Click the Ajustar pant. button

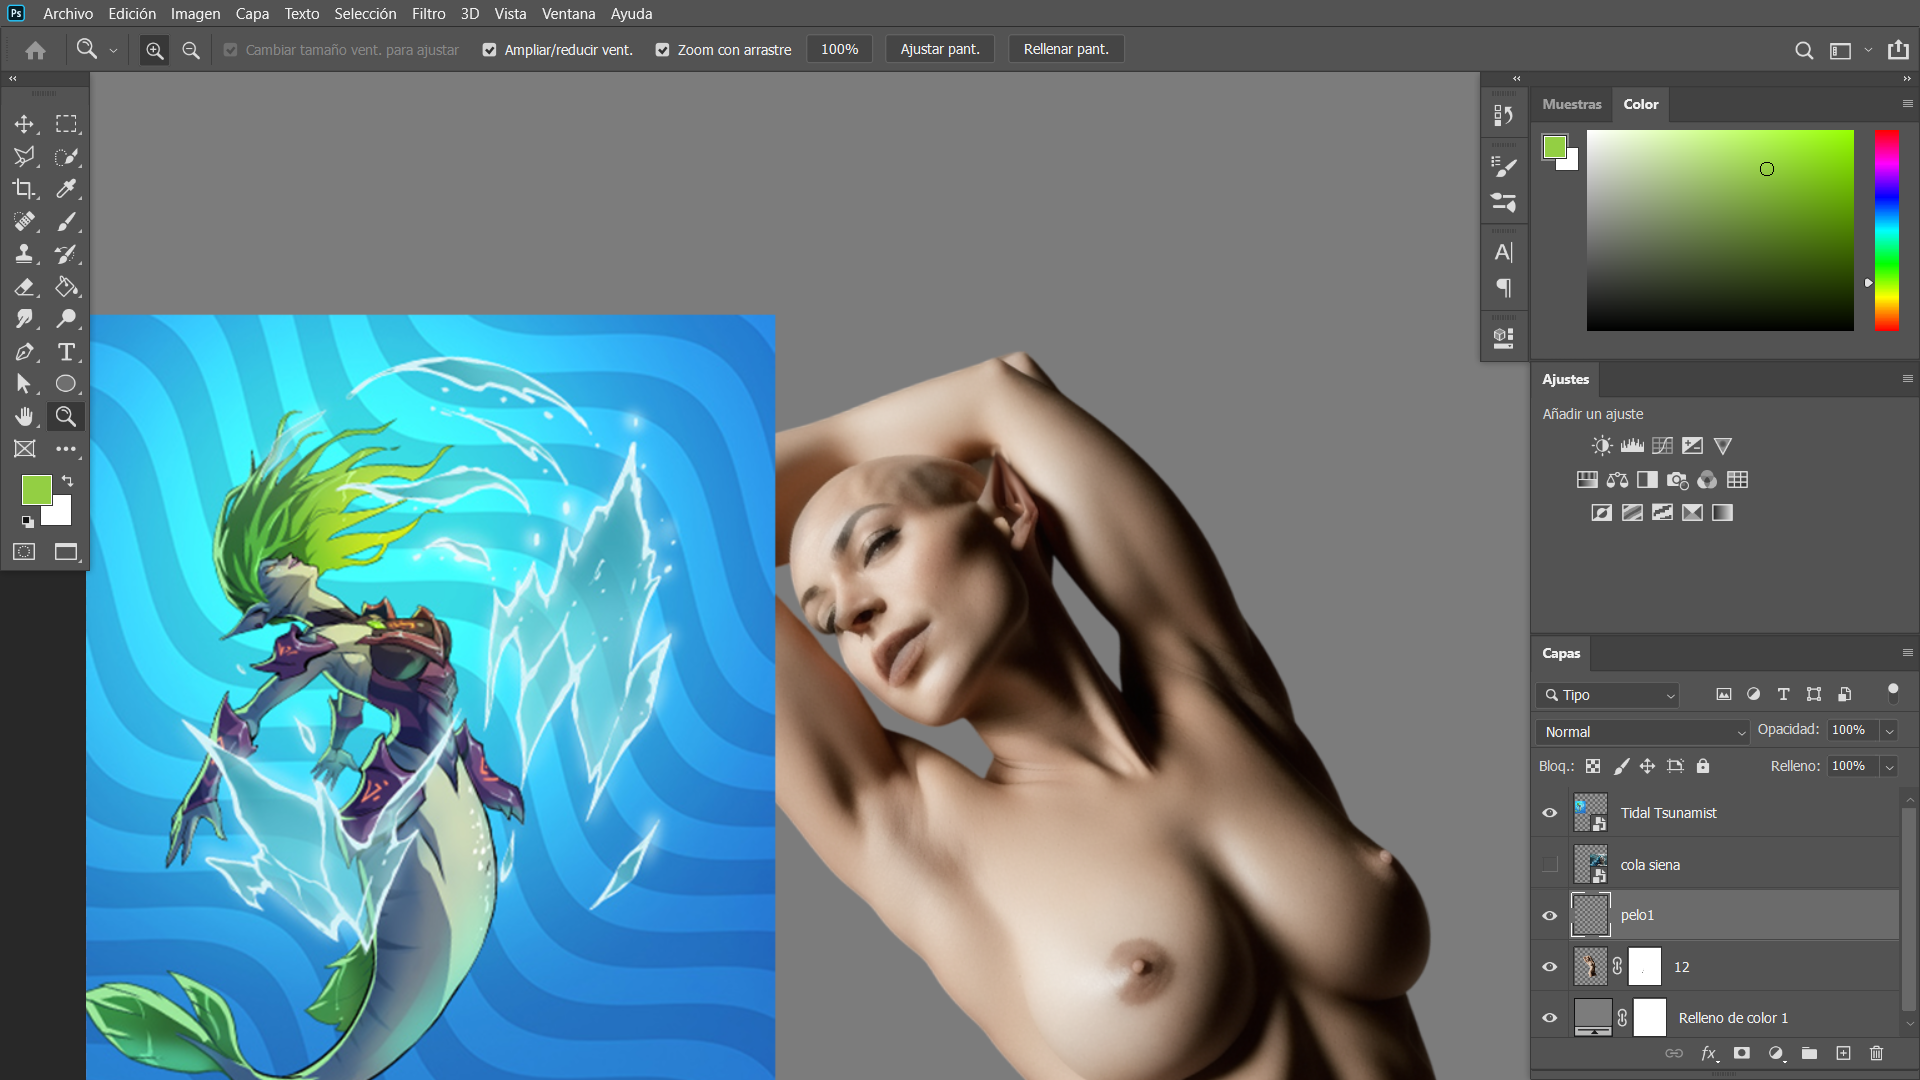(x=940, y=50)
